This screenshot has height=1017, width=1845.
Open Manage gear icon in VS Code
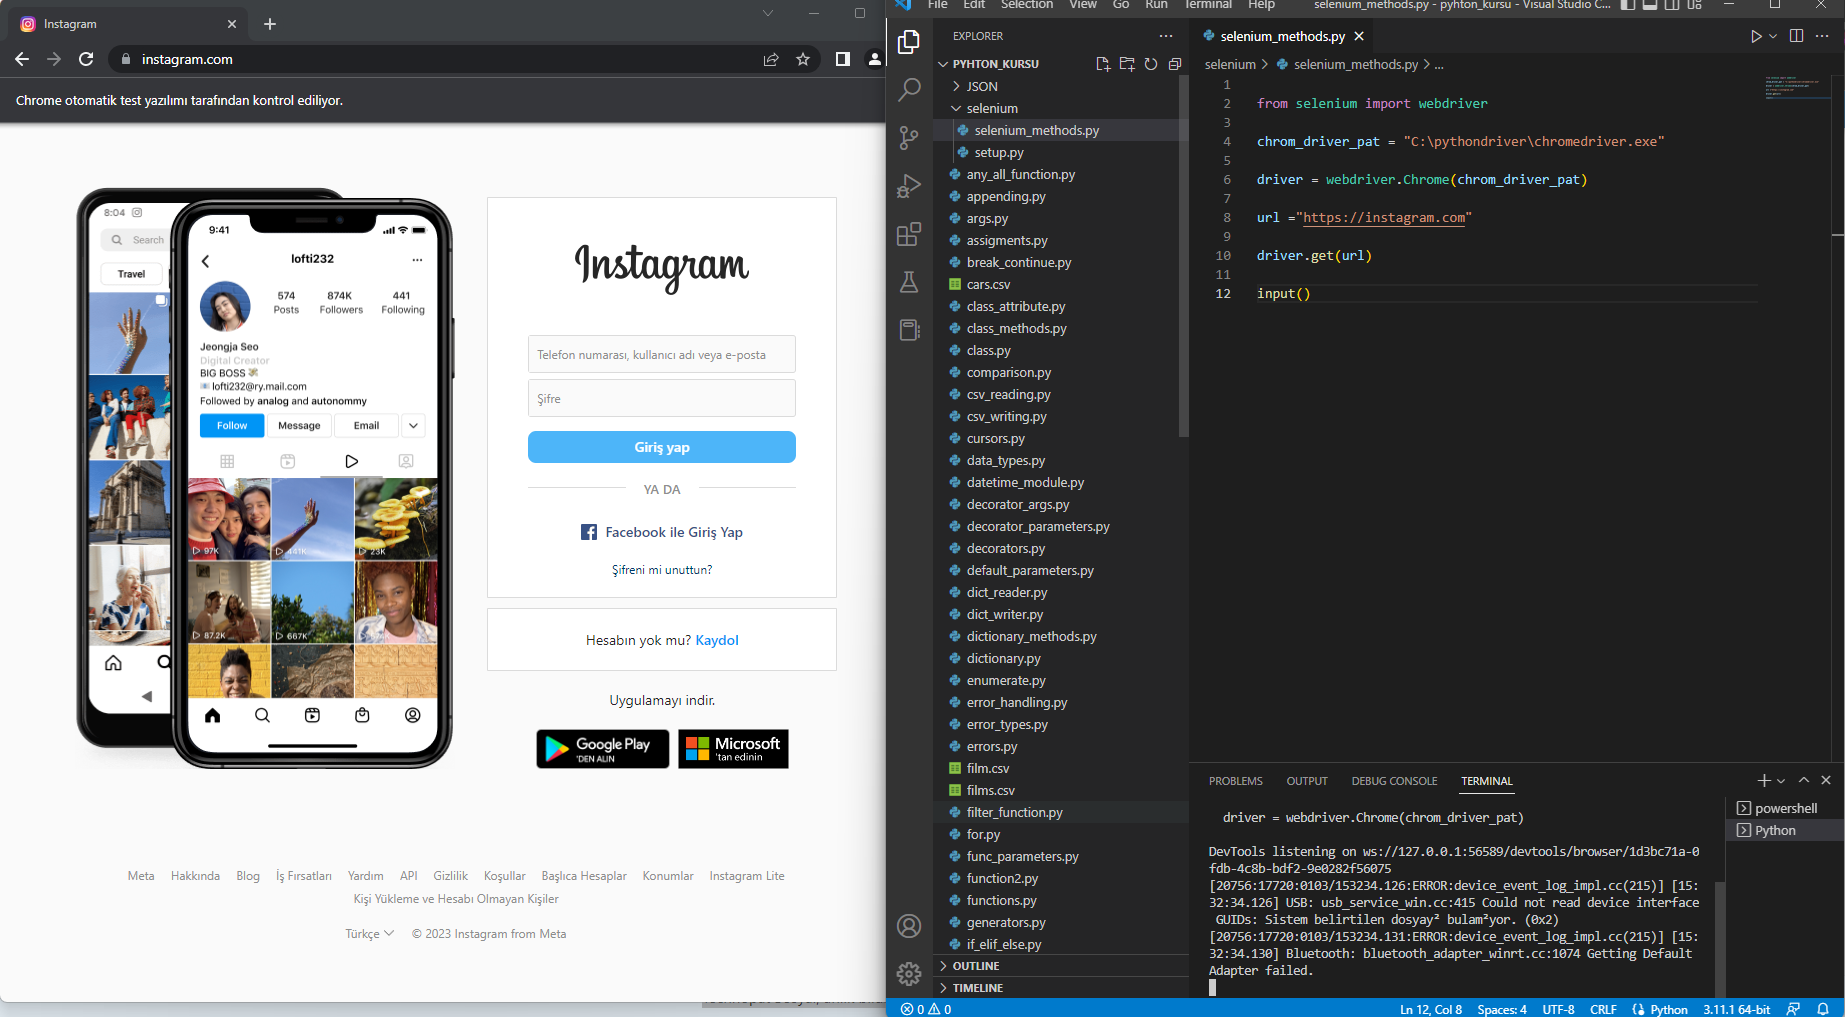point(909,973)
